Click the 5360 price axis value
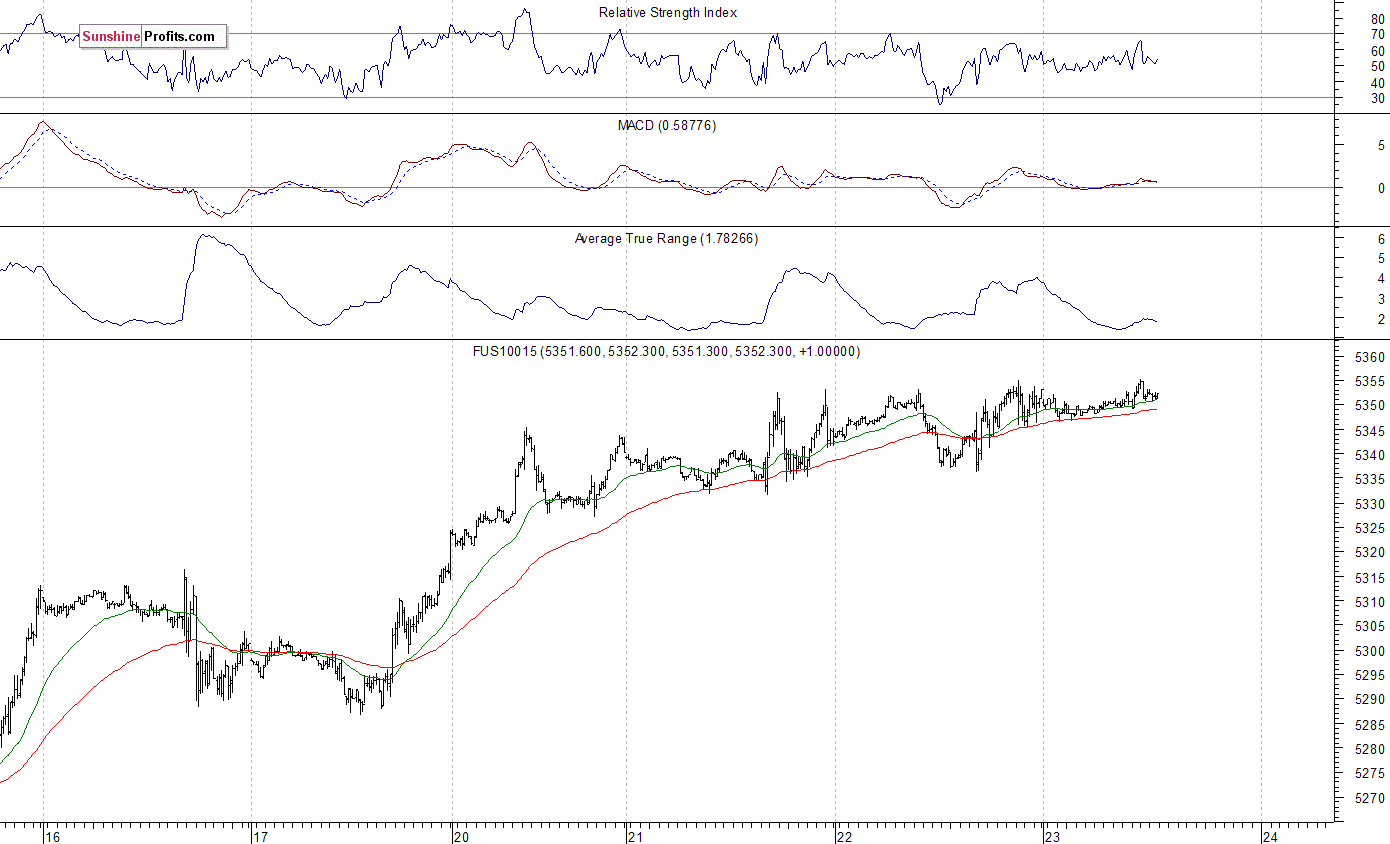This screenshot has height=844, width=1390. click(1370, 357)
